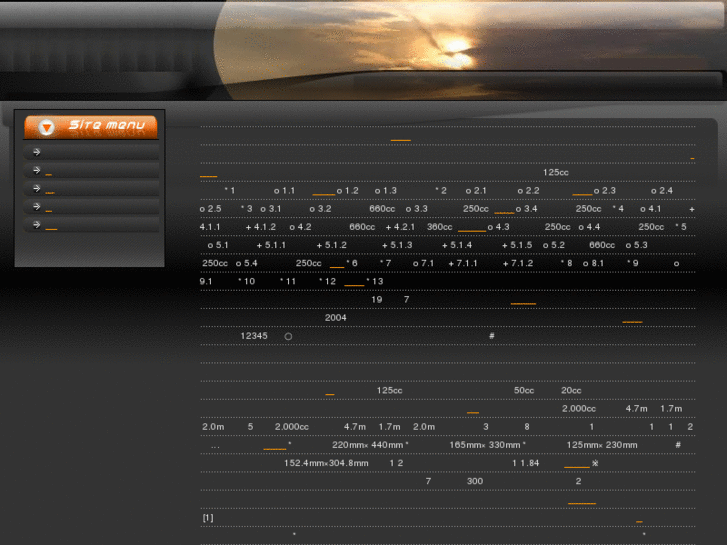
Task: Select contents entry "o 4.2"
Action: [x=300, y=227]
